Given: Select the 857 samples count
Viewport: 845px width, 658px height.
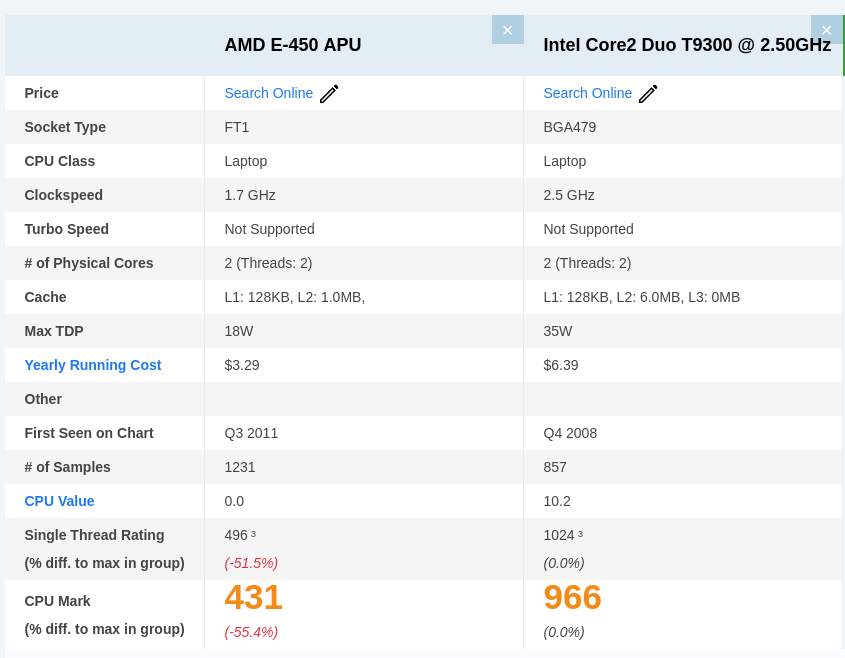Looking at the screenshot, I should [555, 467].
